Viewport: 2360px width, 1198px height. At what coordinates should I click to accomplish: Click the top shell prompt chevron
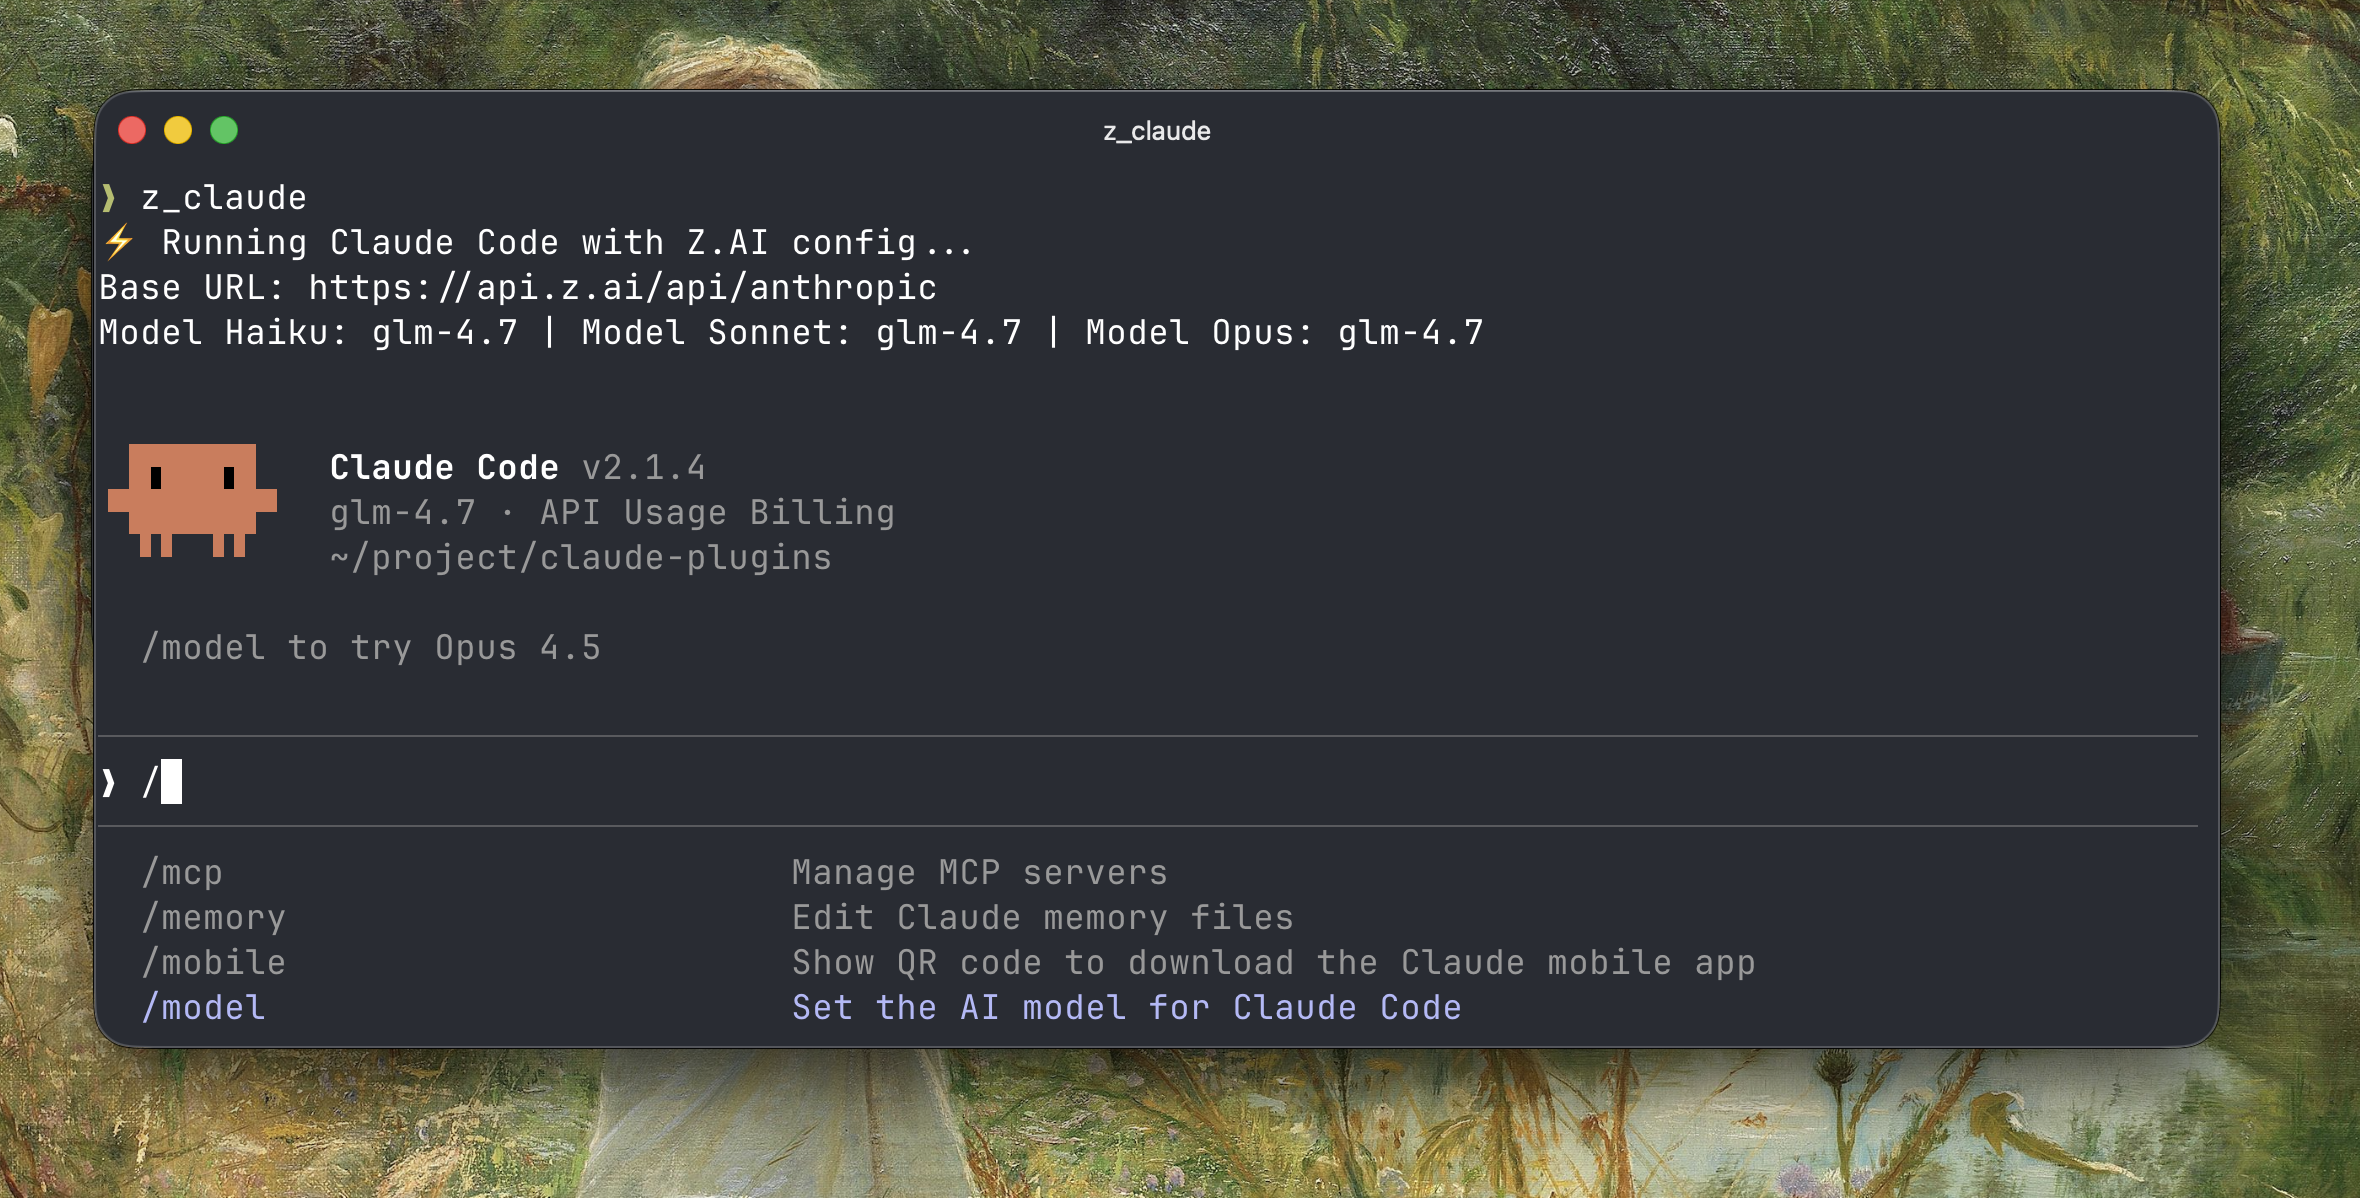[x=109, y=198]
